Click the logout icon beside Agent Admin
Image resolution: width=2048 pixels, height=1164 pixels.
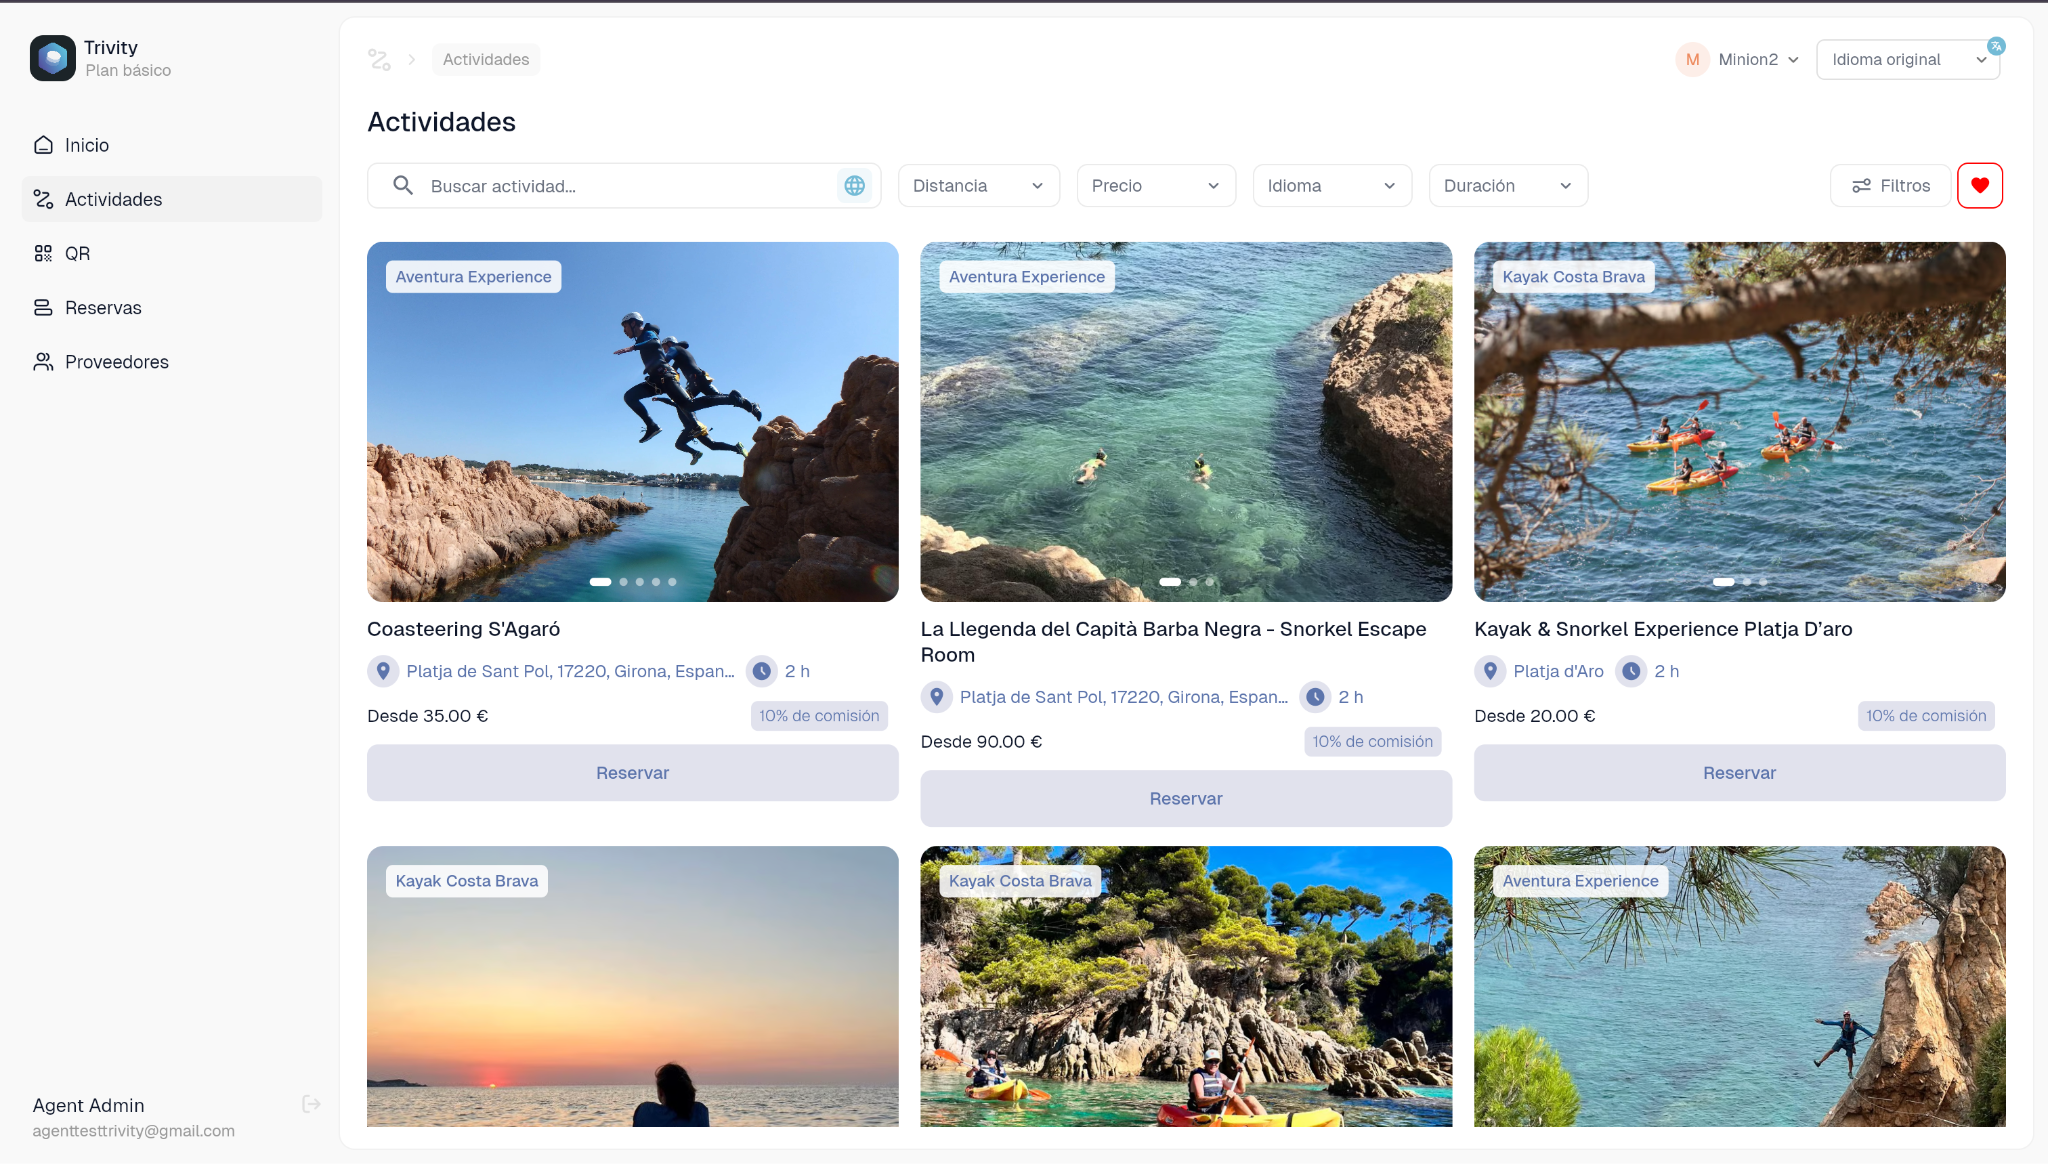[x=311, y=1104]
